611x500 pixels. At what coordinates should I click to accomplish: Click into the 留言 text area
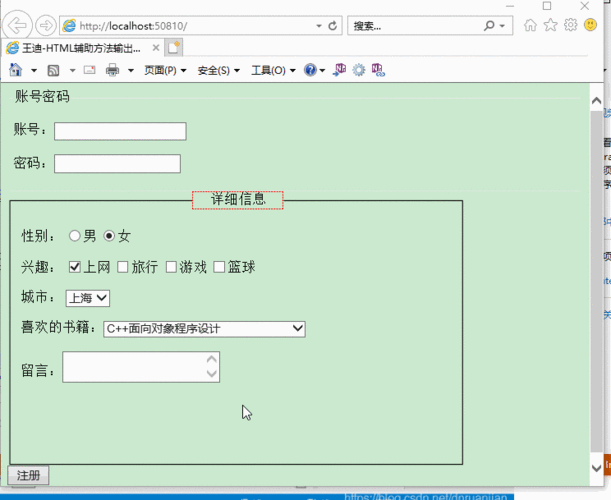[x=141, y=367]
